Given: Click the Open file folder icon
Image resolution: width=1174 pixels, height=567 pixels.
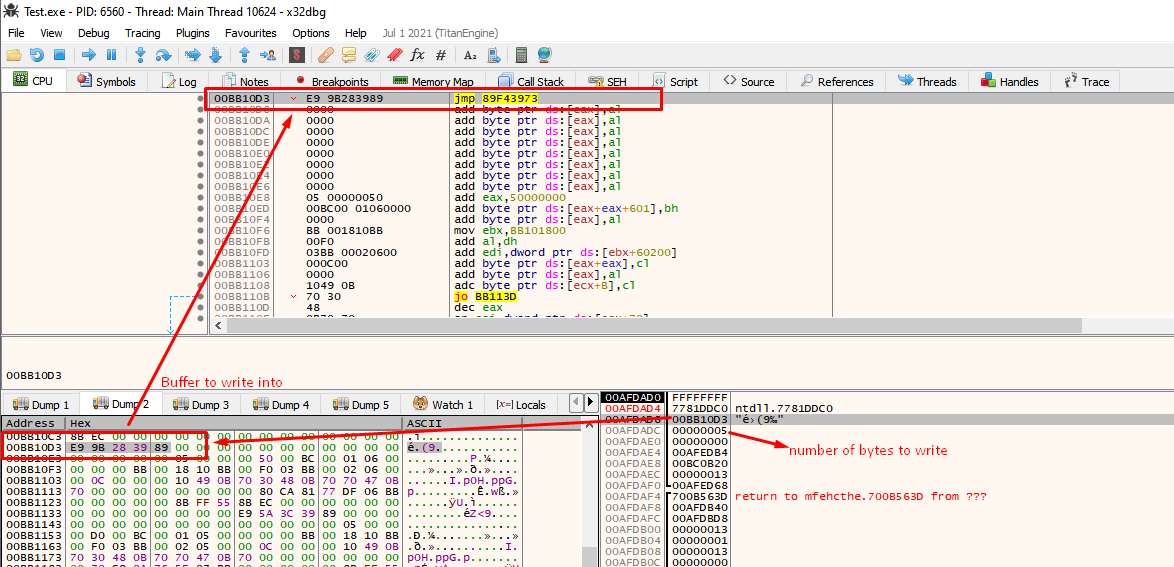Looking at the screenshot, I should point(14,55).
